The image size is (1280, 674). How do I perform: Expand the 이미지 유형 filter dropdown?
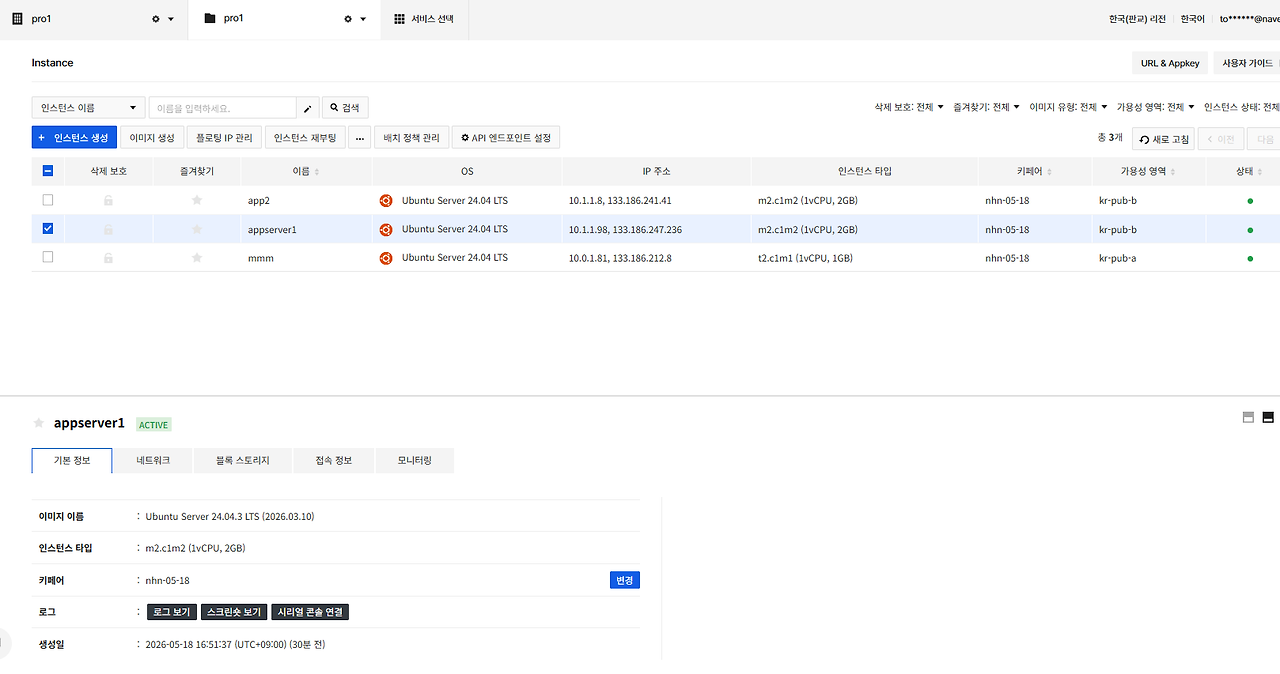(1068, 107)
